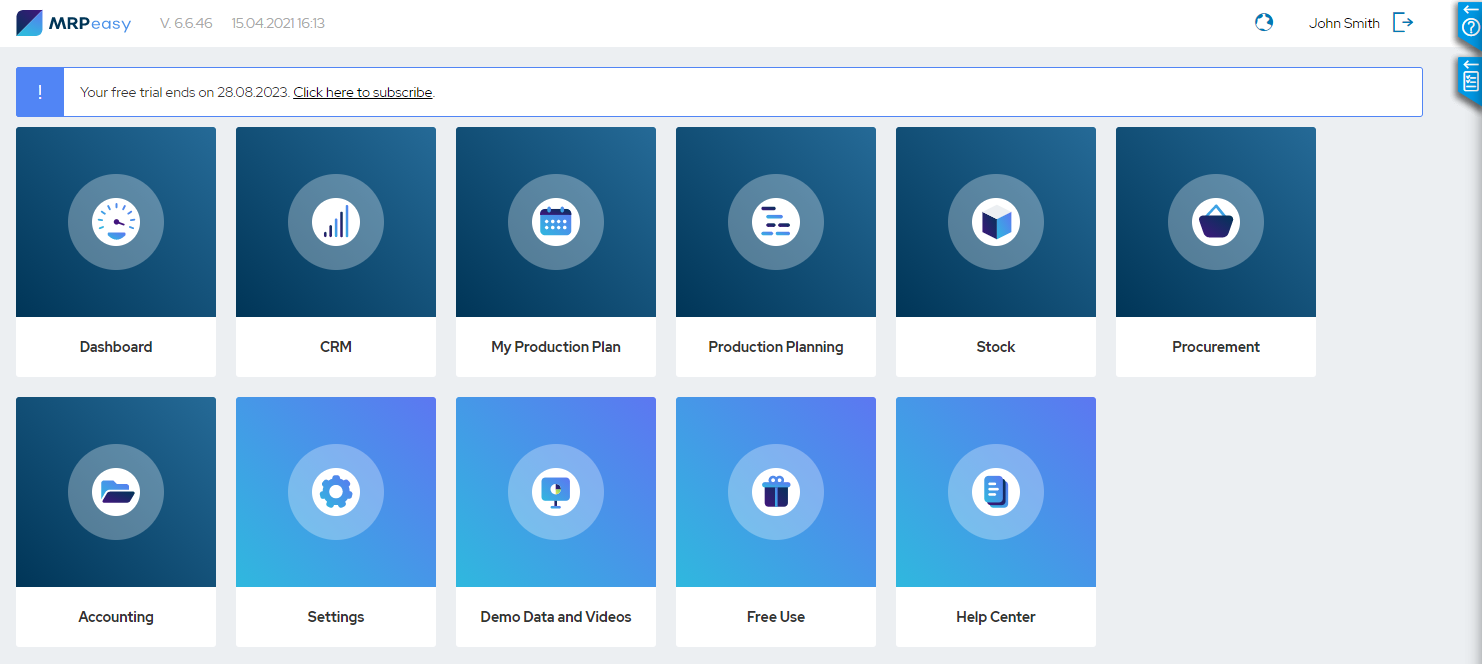Viewport: 1482px width, 664px height.
Task: Open the Accounting folder icon
Action: click(x=115, y=492)
